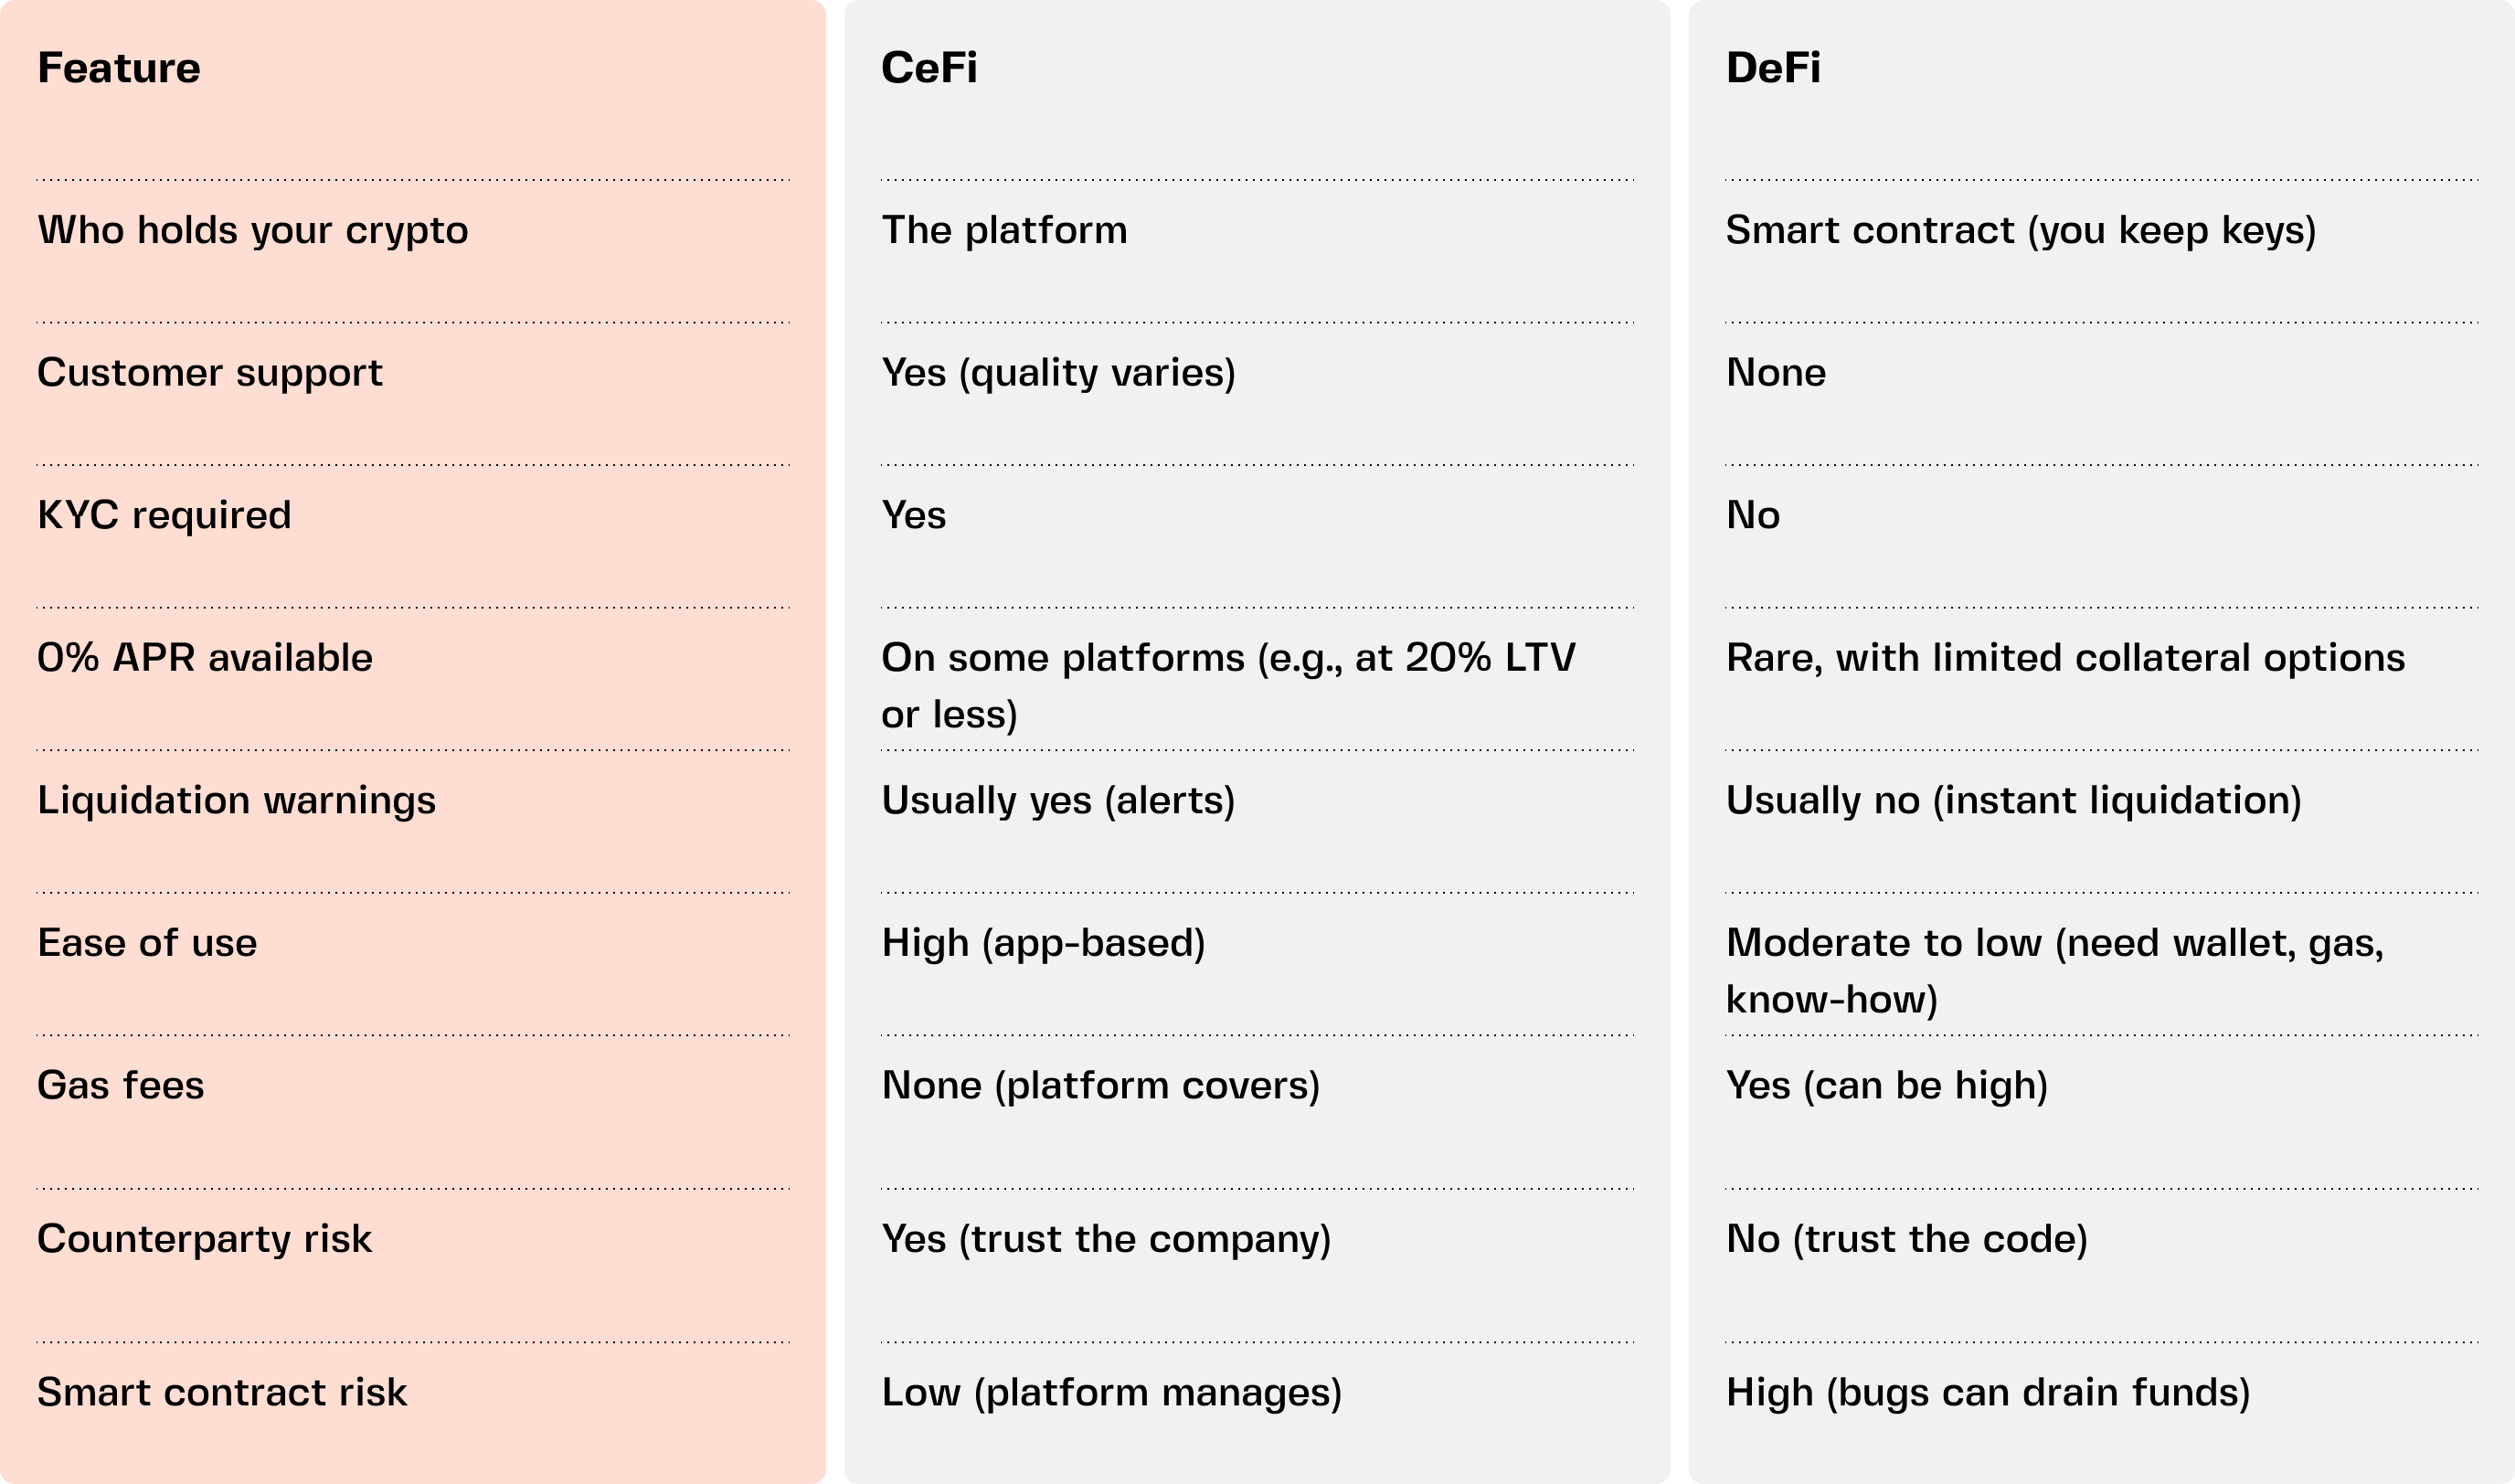The width and height of the screenshot is (2515, 1484).
Task: Click 'The platform' cell under CeFi
Action: click(x=1004, y=230)
